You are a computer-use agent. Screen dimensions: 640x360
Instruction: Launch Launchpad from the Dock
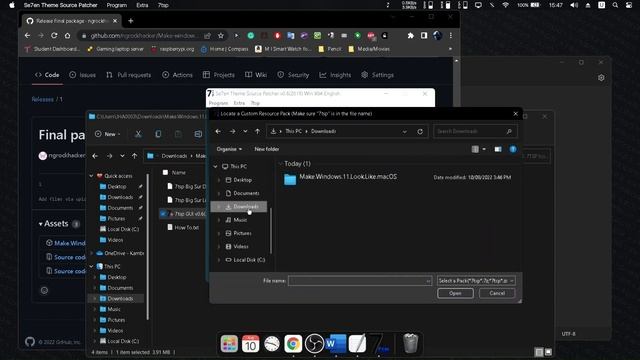tap(229, 344)
